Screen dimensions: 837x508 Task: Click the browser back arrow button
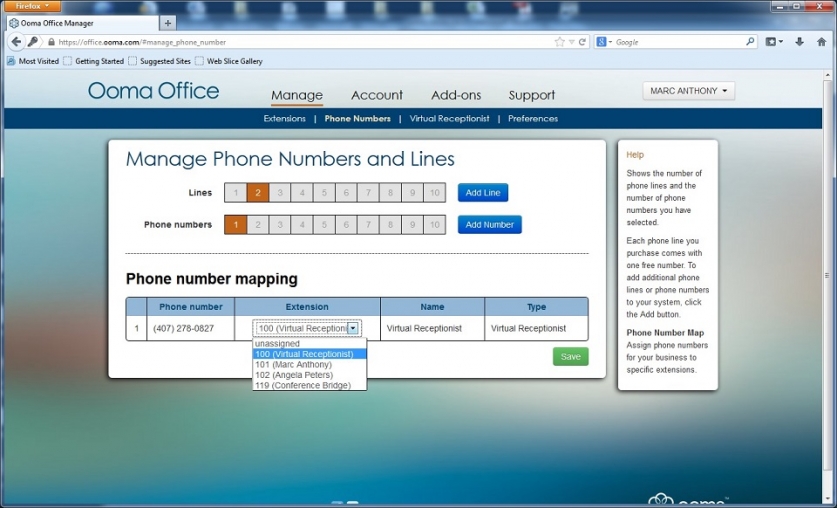pyautogui.click(x=16, y=42)
